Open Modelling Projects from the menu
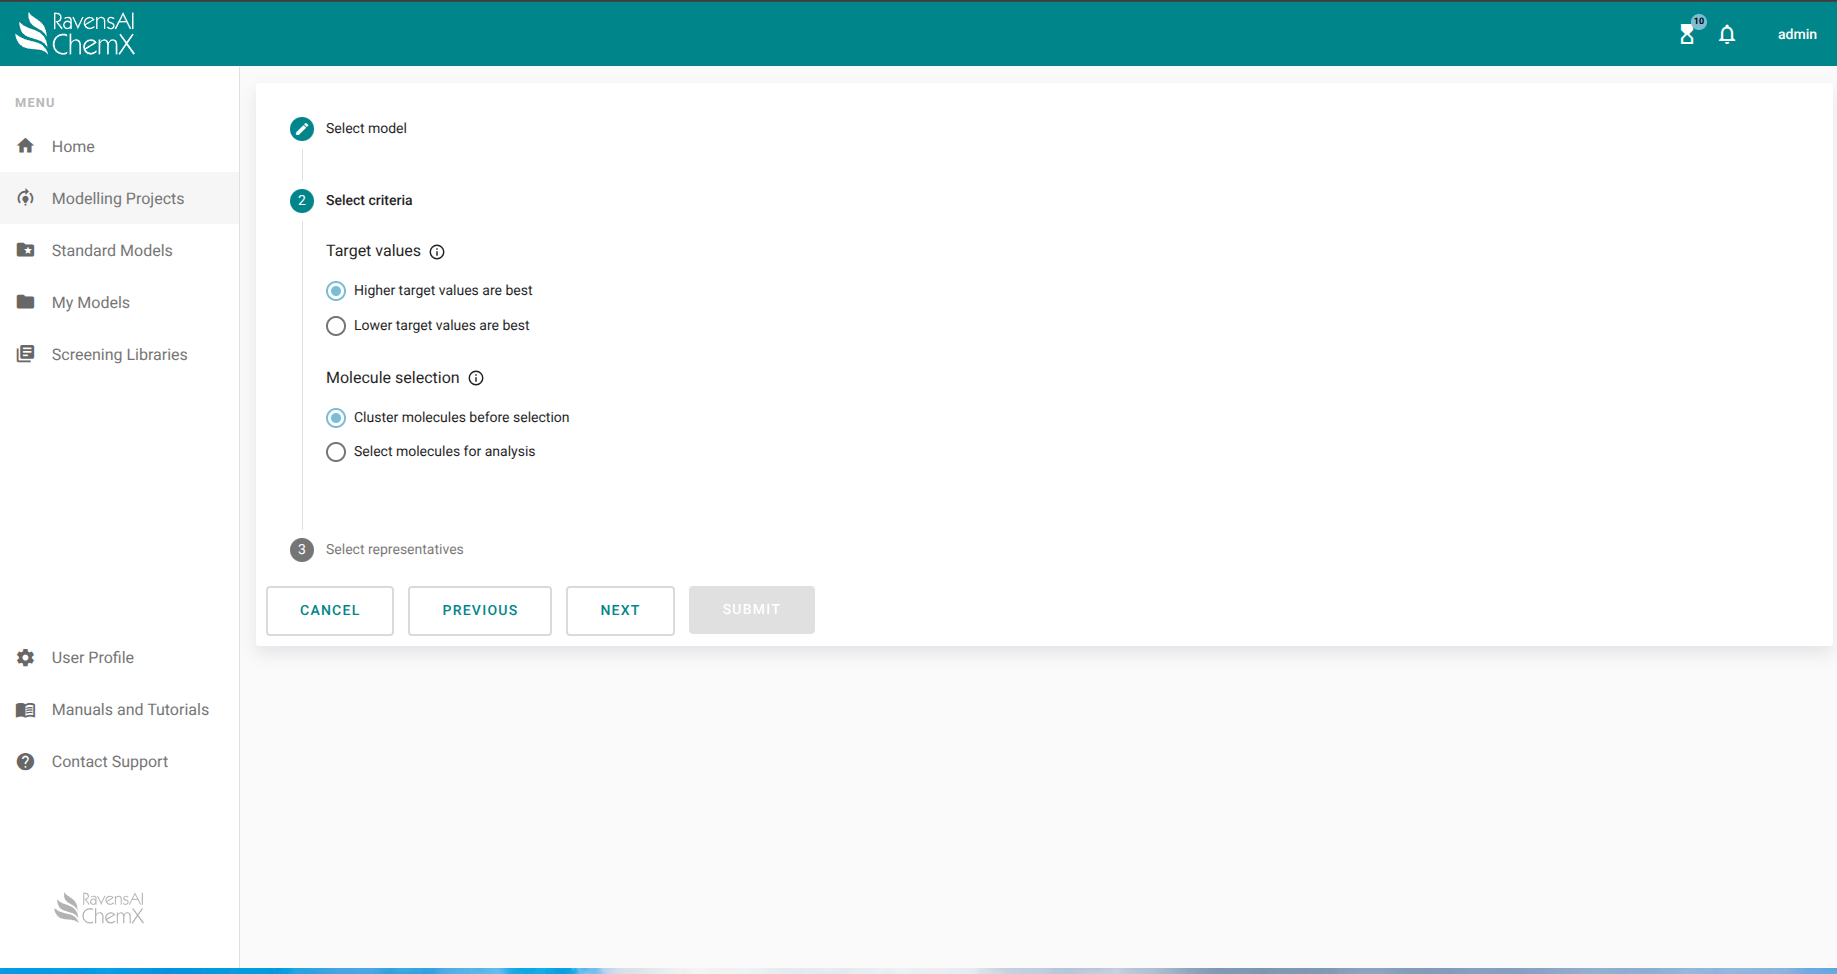Viewport: 1837px width, 974px height. coord(118,199)
